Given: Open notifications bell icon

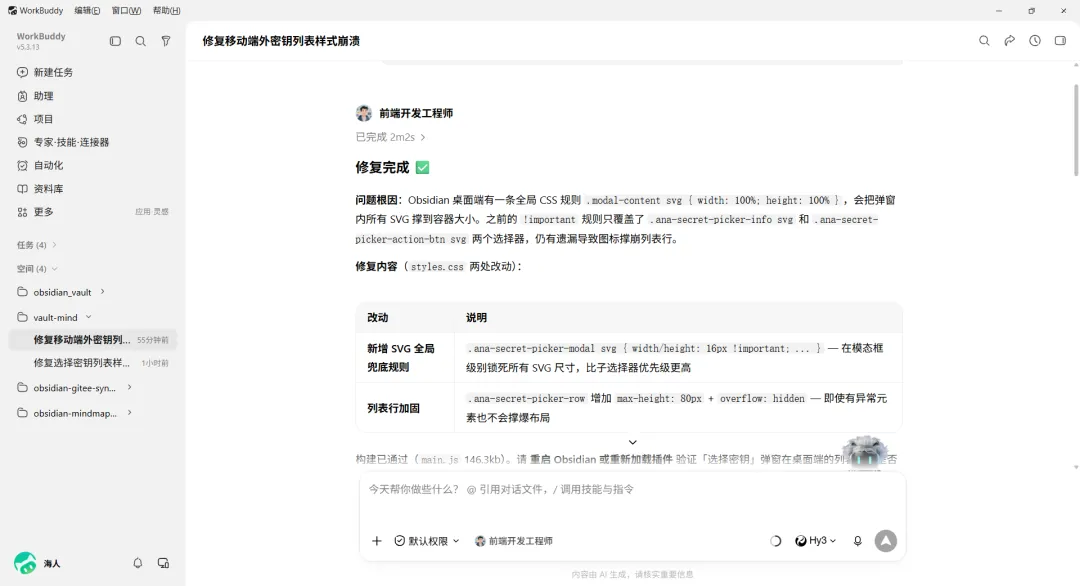Looking at the screenshot, I should pos(138,563).
